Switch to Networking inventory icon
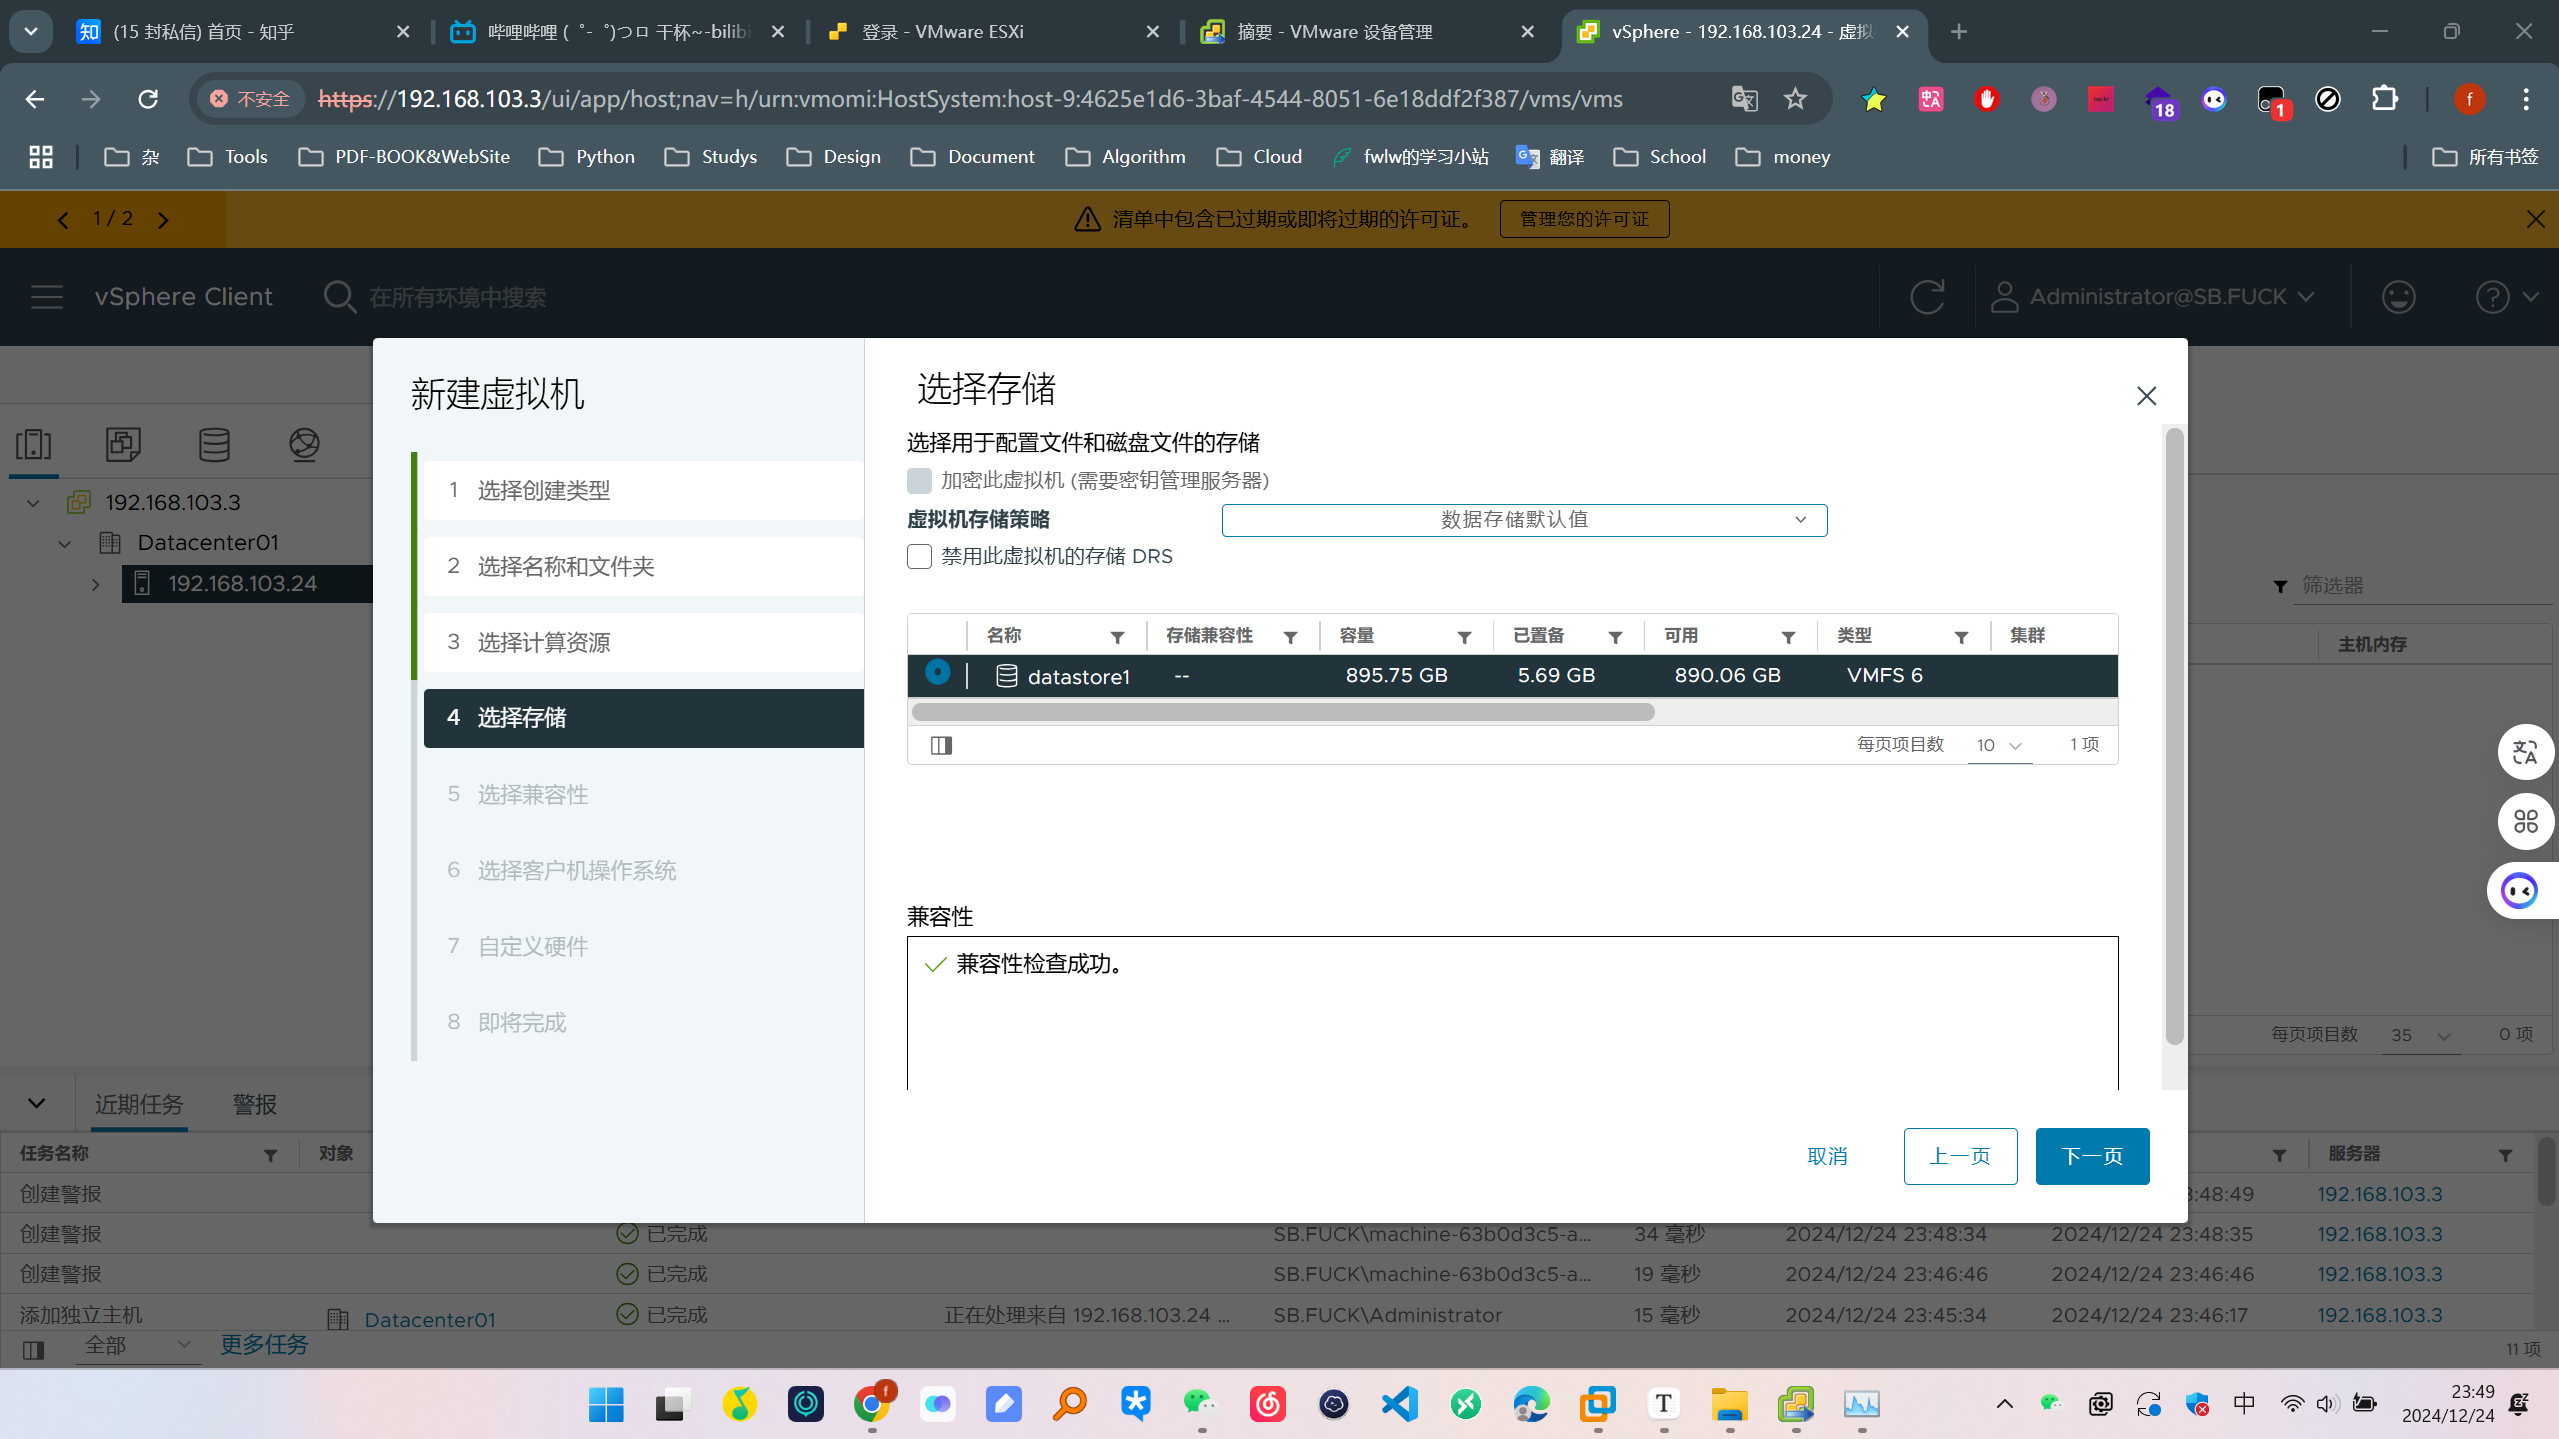2559x1439 pixels. [x=304, y=444]
